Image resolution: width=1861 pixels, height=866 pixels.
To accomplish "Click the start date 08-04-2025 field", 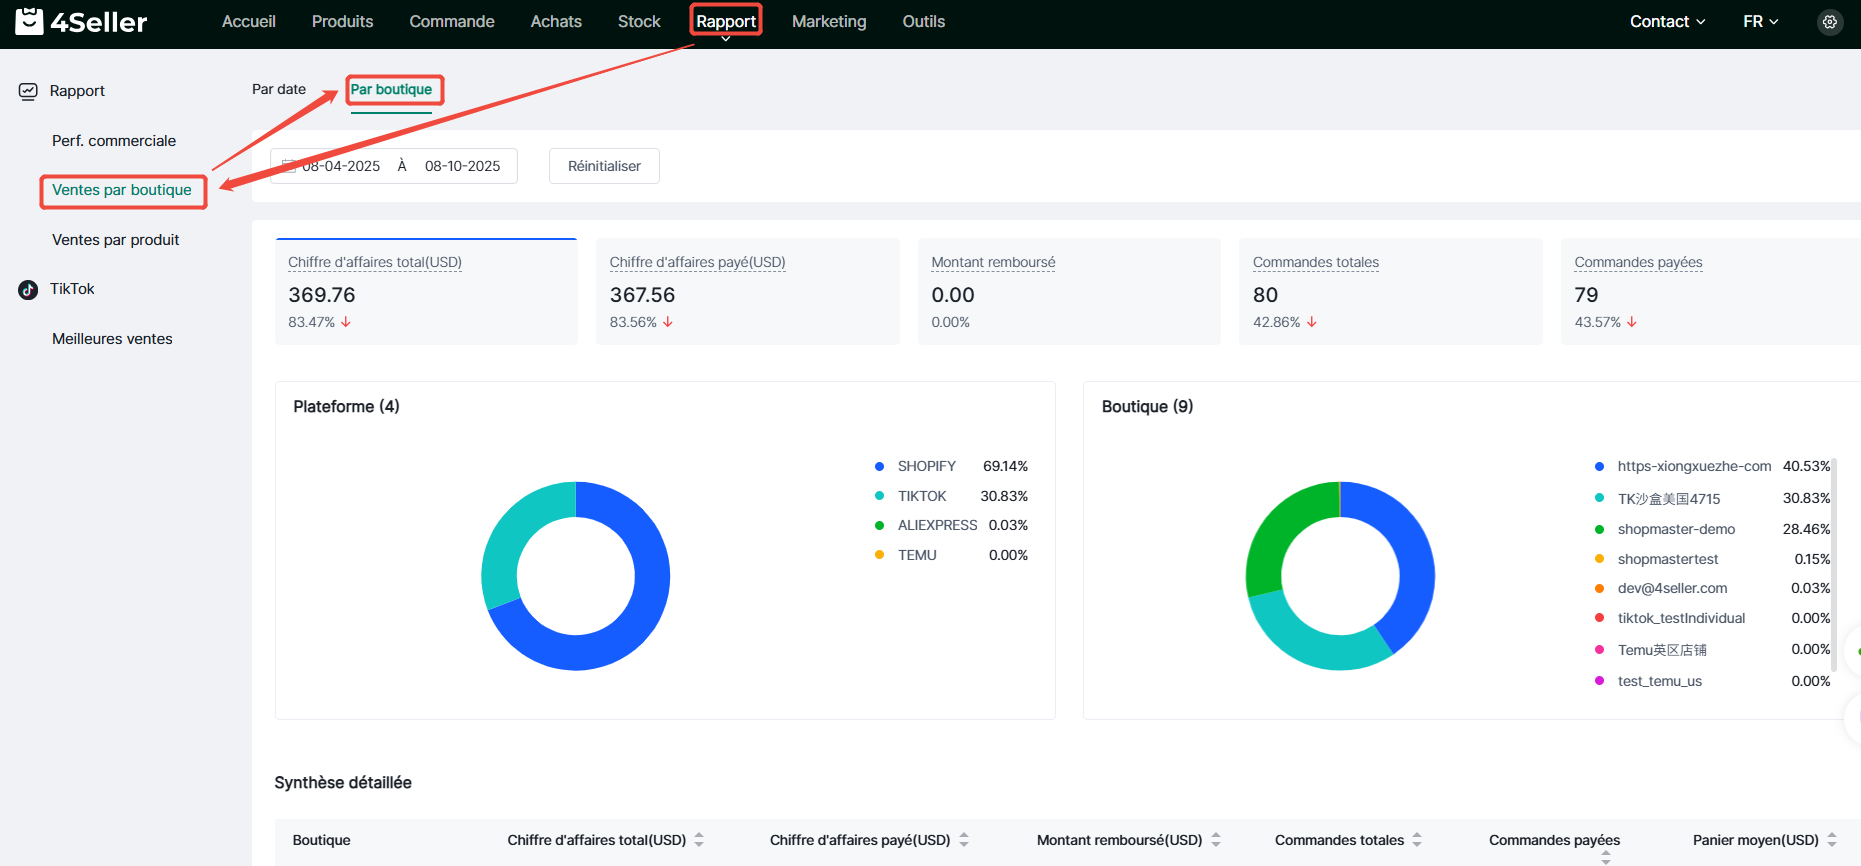I will [341, 166].
